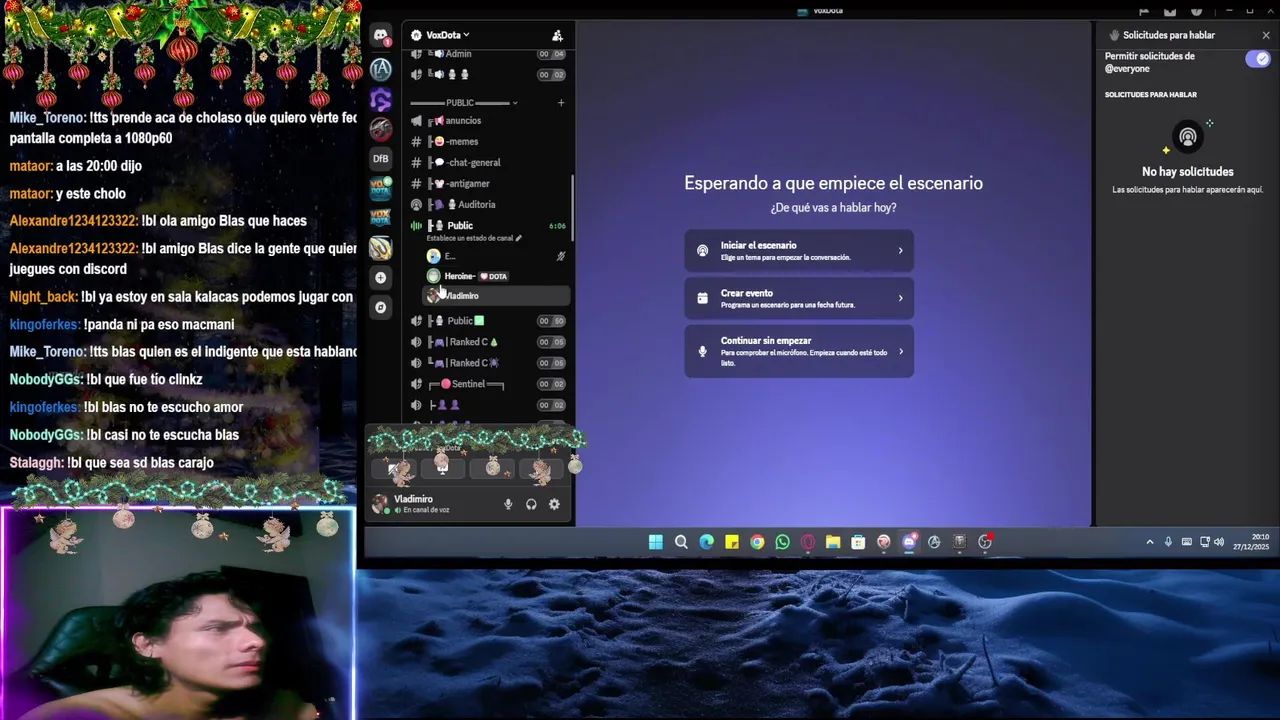1280x720 pixels.
Task: Open the golden trident server icon
Action: [x=381, y=247]
